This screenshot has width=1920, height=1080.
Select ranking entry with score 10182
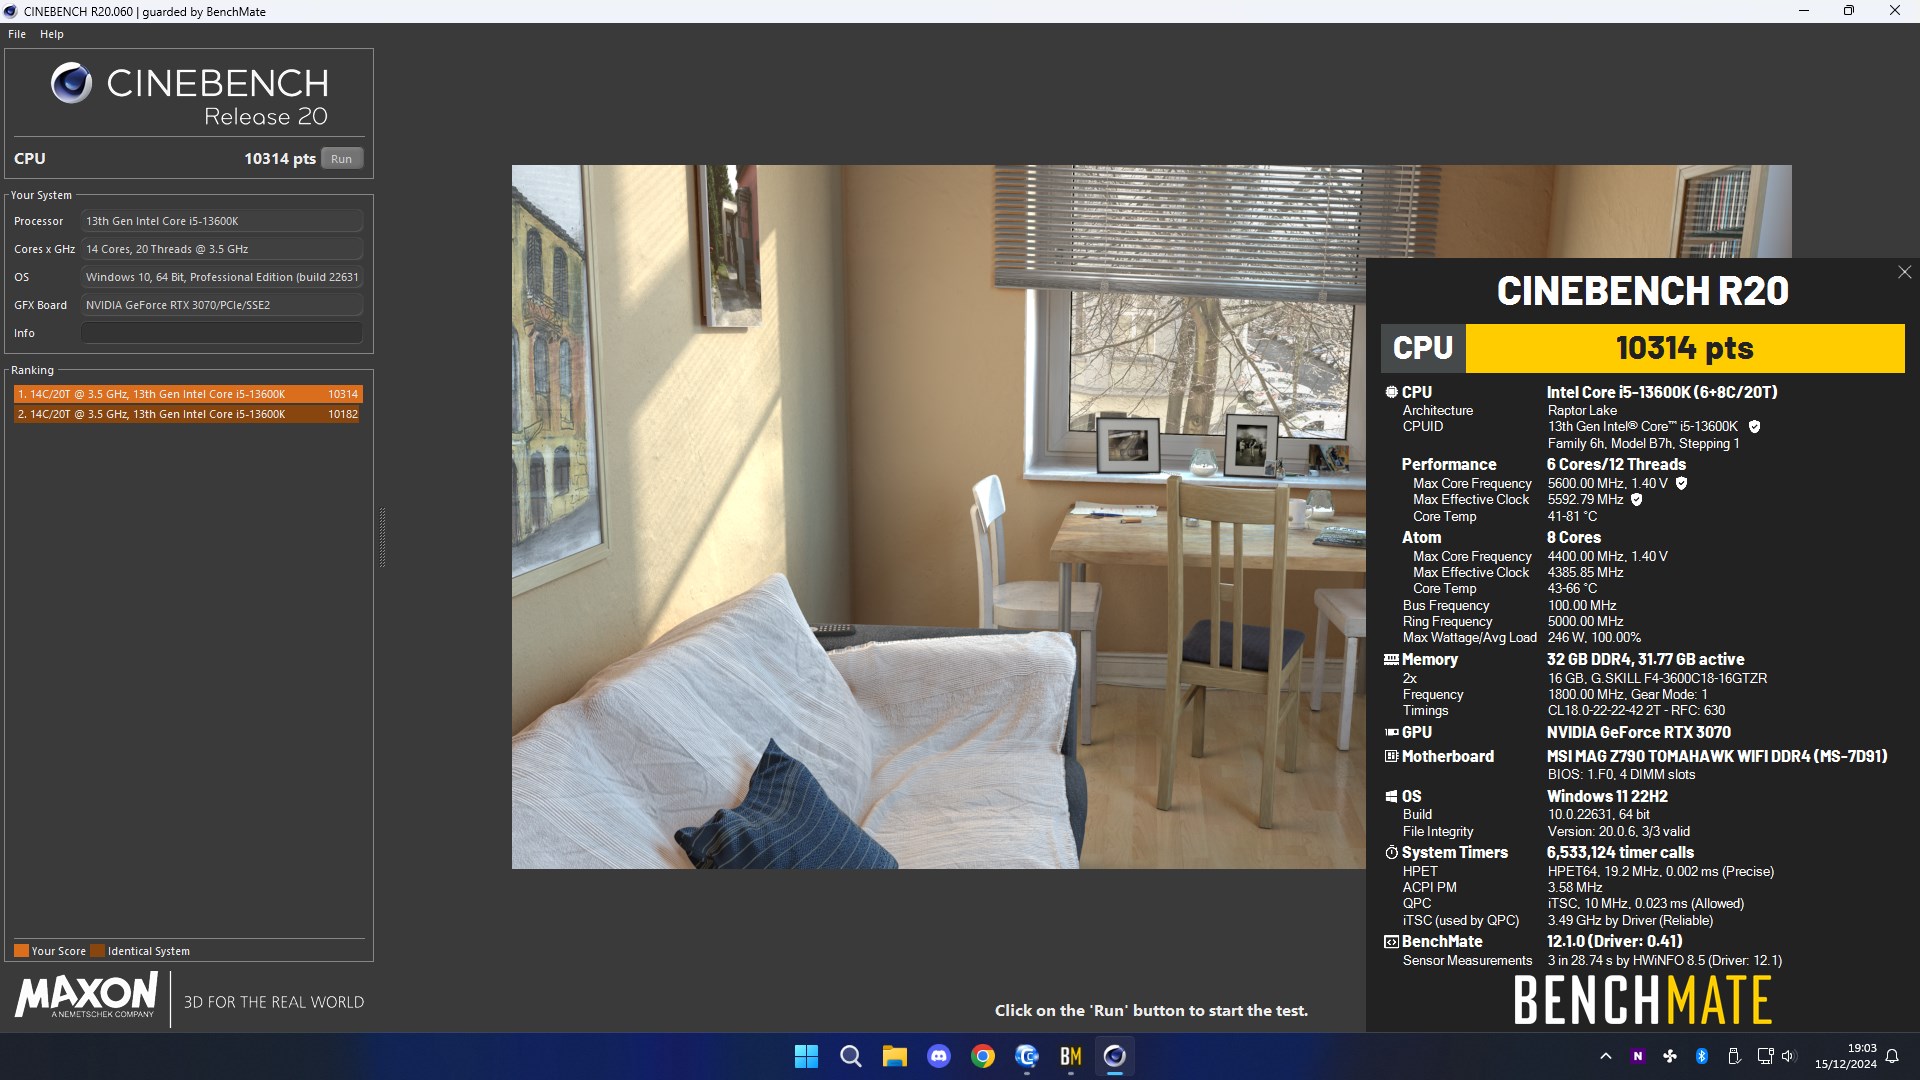click(188, 414)
